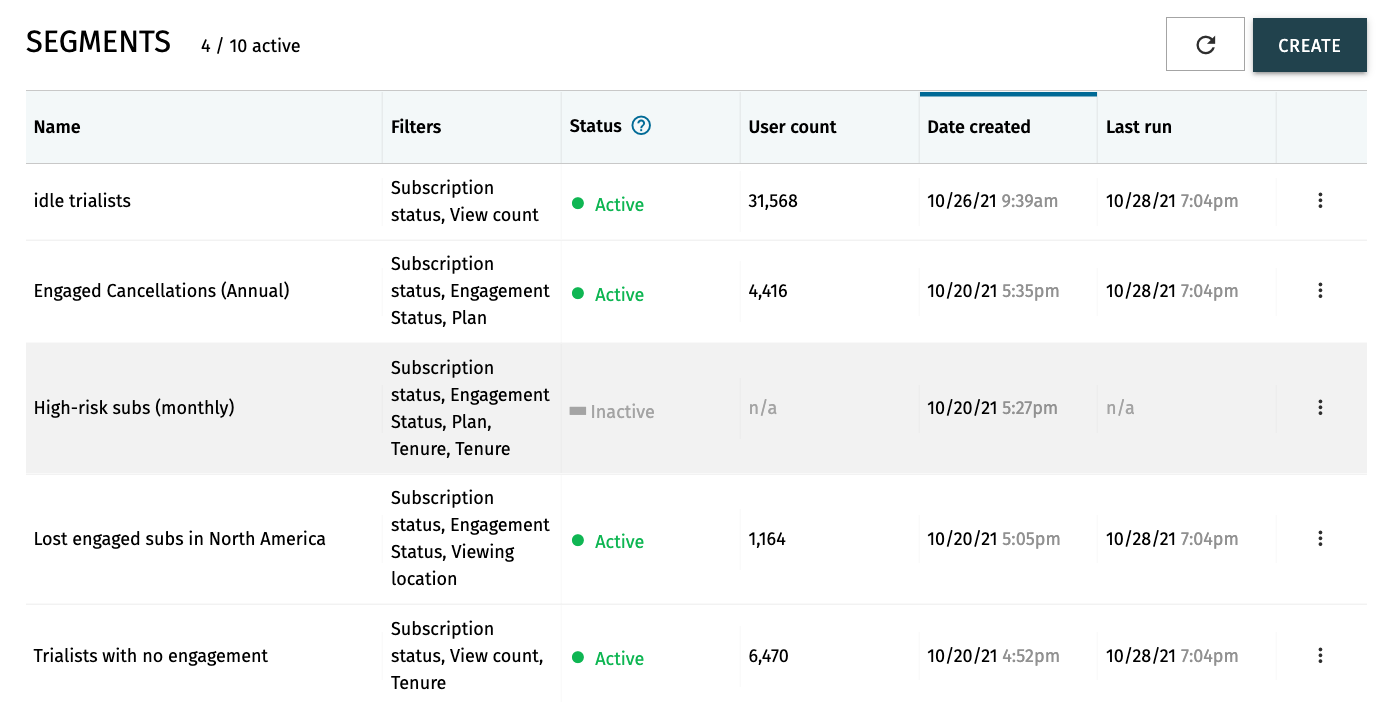Click the Inactive status of High-risk subs
The image size is (1384, 702).
612,411
